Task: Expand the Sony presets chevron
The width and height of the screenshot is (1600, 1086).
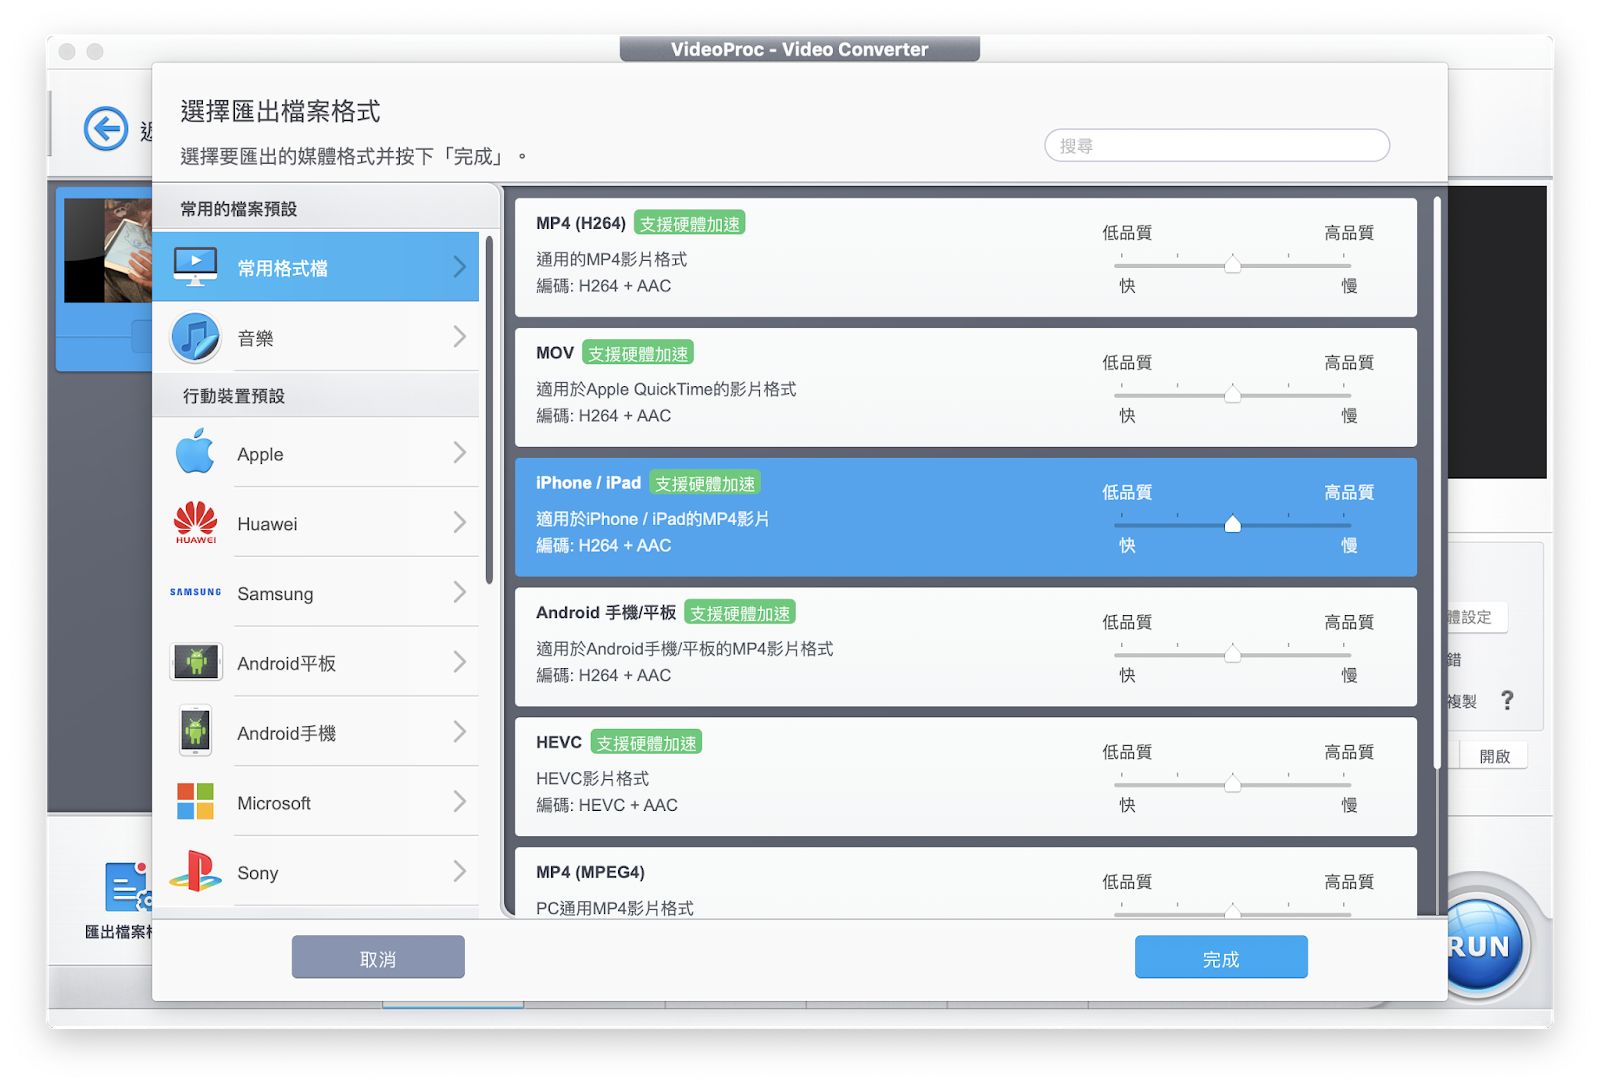Action: 459,872
